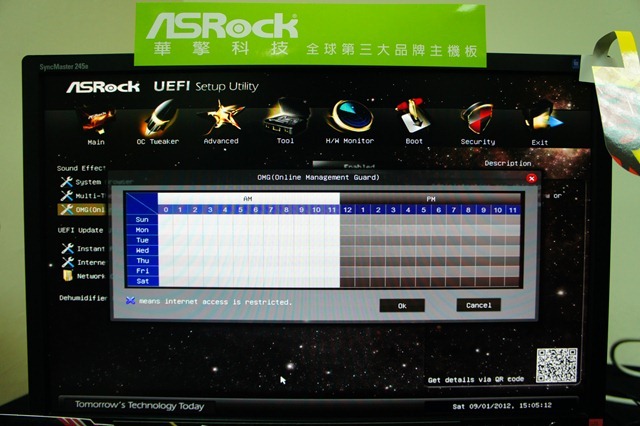Screen dimensions: 640x426
Task: Confirm the OMG schedule with Ok
Action: [x=402, y=306]
